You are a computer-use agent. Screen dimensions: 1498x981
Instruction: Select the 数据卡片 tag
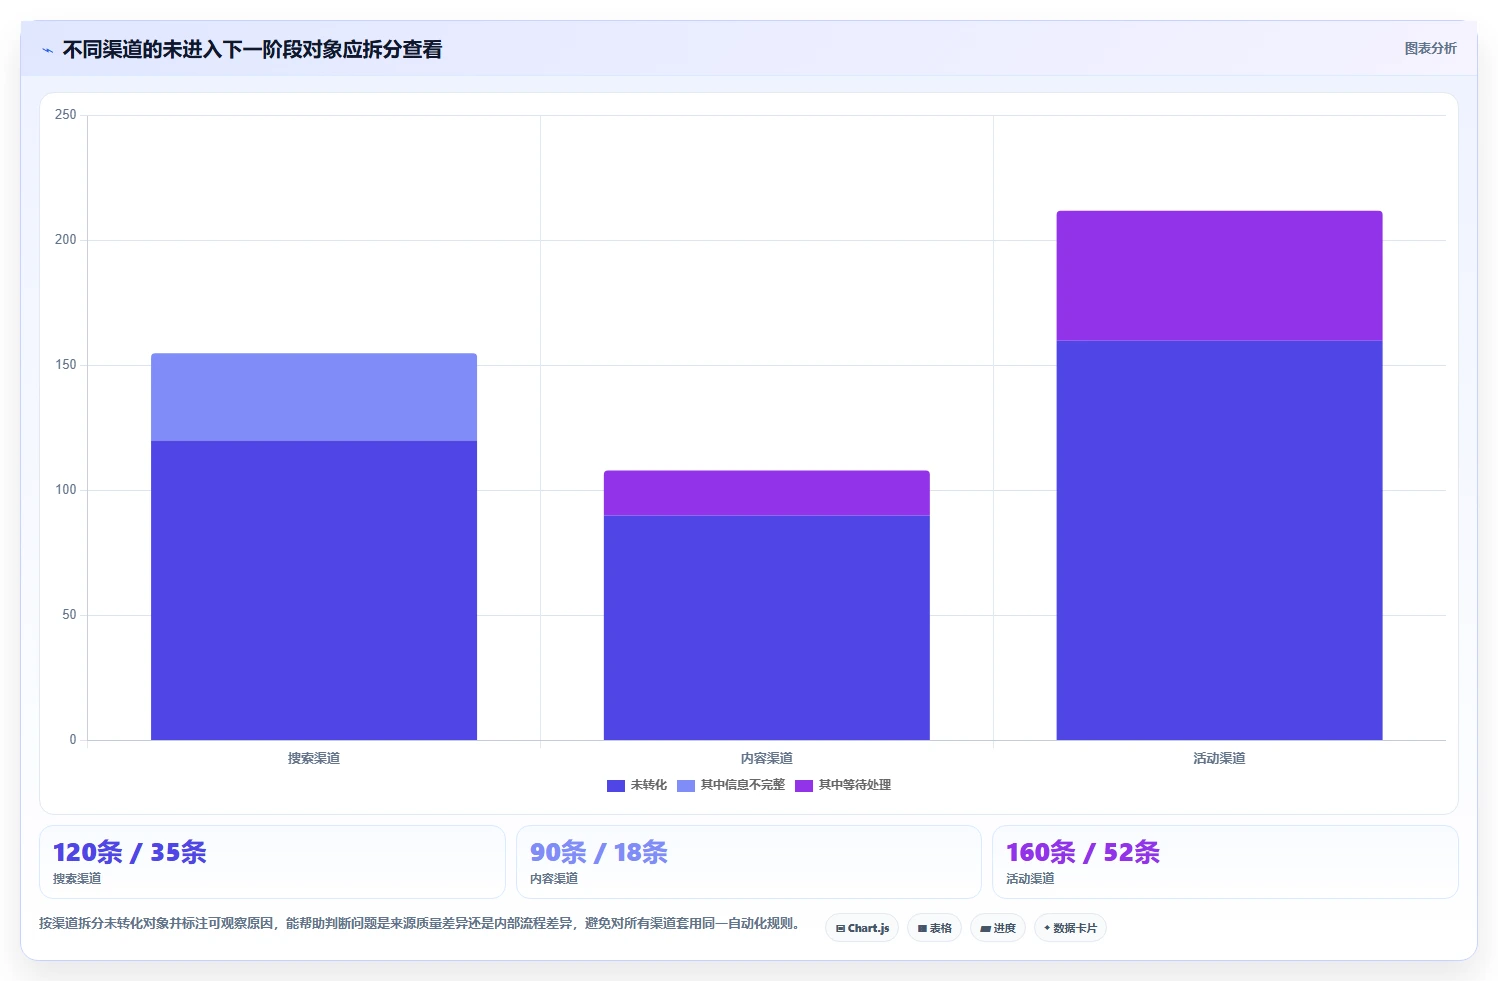[1070, 928]
